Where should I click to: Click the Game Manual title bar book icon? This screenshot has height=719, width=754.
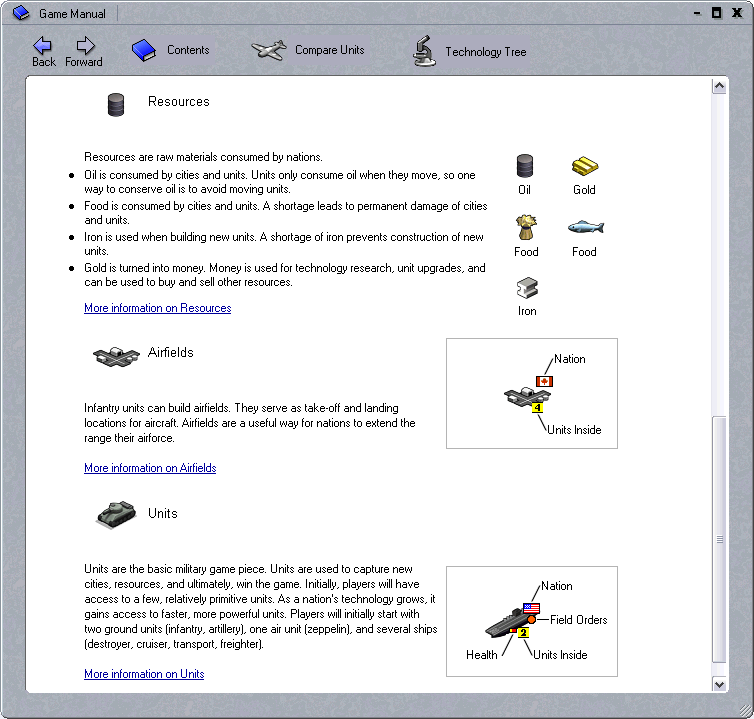coord(21,13)
